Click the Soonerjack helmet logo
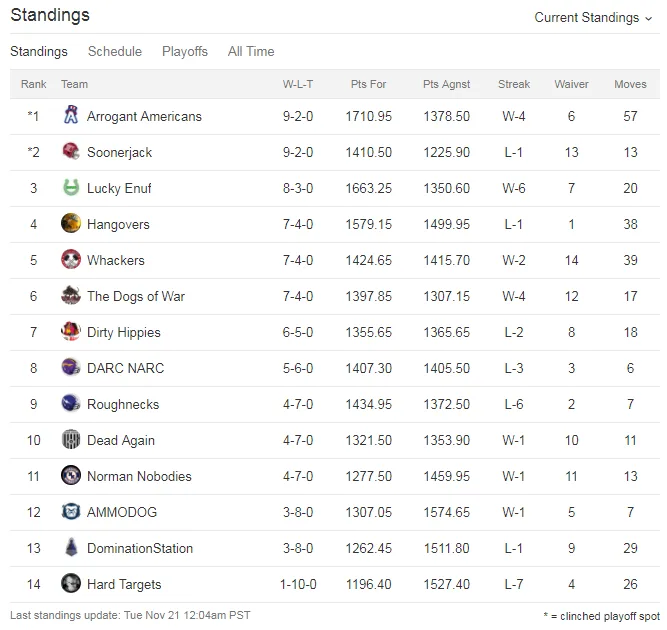The image size is (667, 630). (71, 152)
